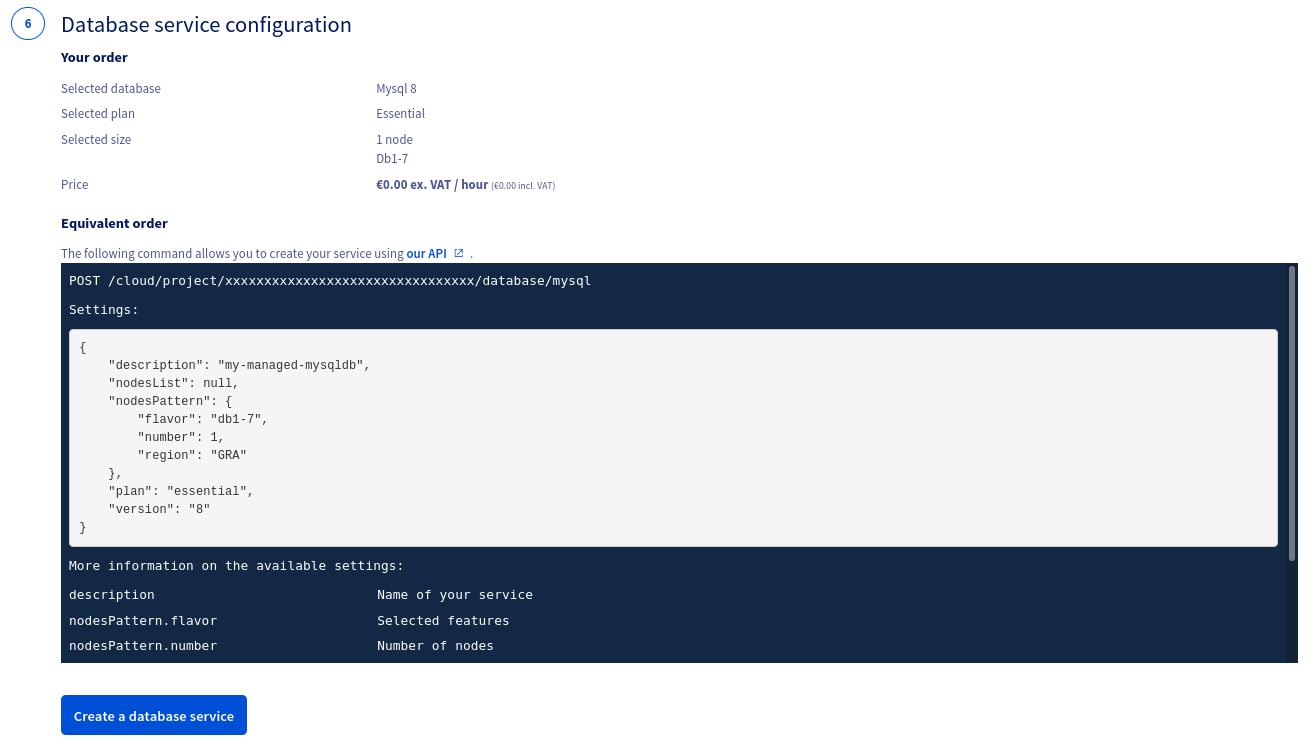Click the Equivalent order heading

click(x=114, y=224)
